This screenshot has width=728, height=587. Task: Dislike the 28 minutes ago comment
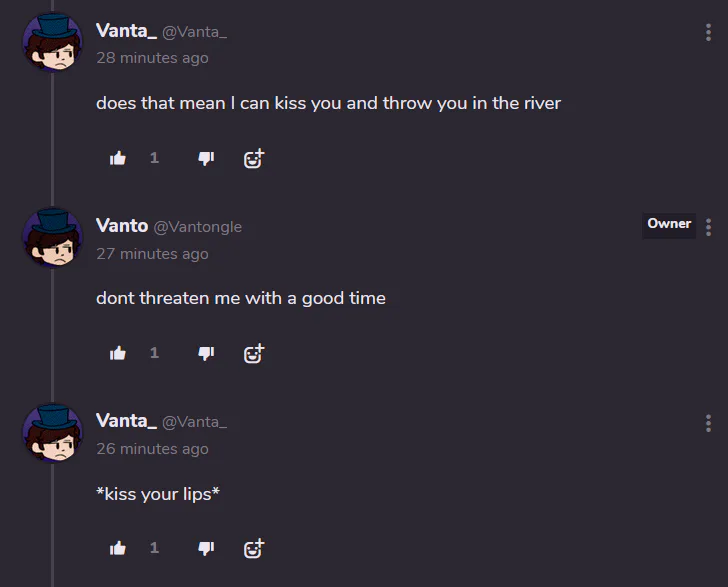(x=206, y=158)
